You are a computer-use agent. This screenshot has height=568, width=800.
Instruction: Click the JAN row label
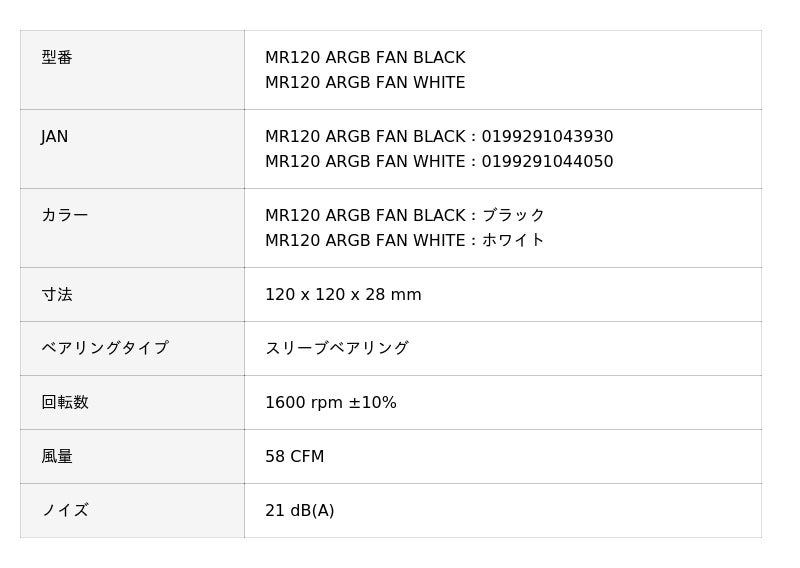pyautogui.click(x=55, y=136)
